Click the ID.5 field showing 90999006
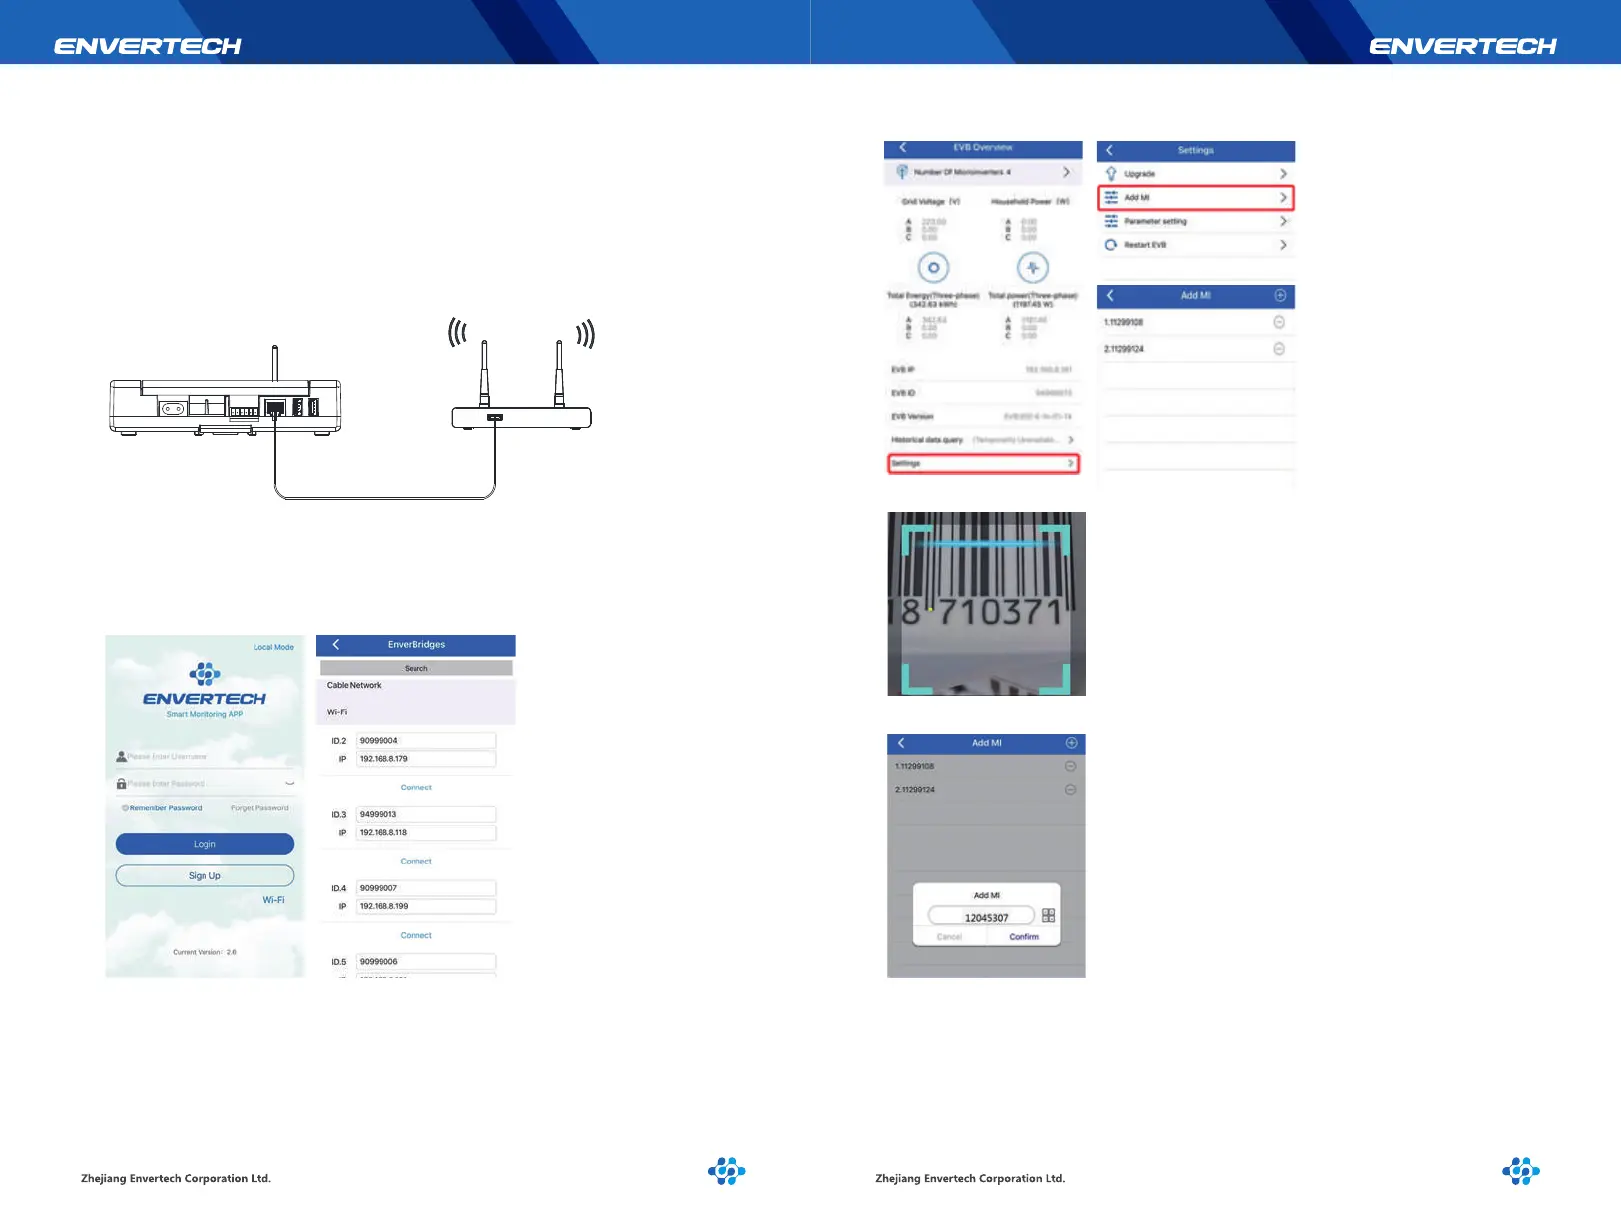 click(426, 962)
